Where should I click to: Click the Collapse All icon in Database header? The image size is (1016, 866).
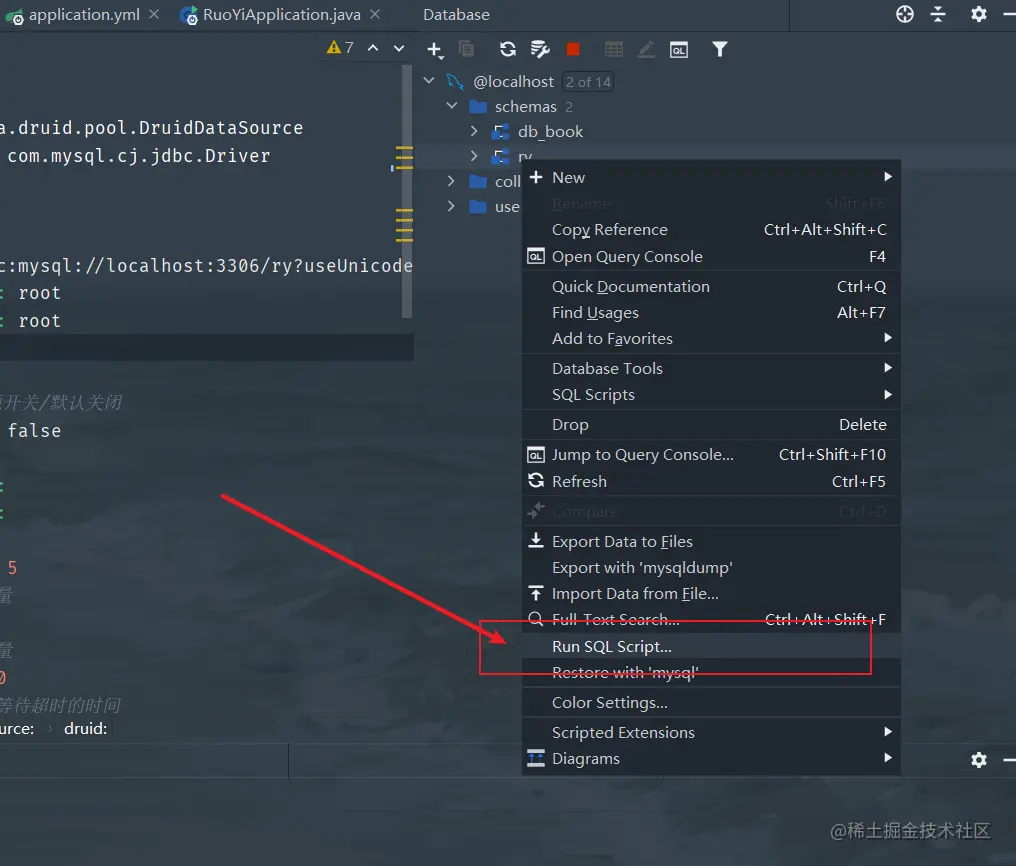tap(938, 14)
